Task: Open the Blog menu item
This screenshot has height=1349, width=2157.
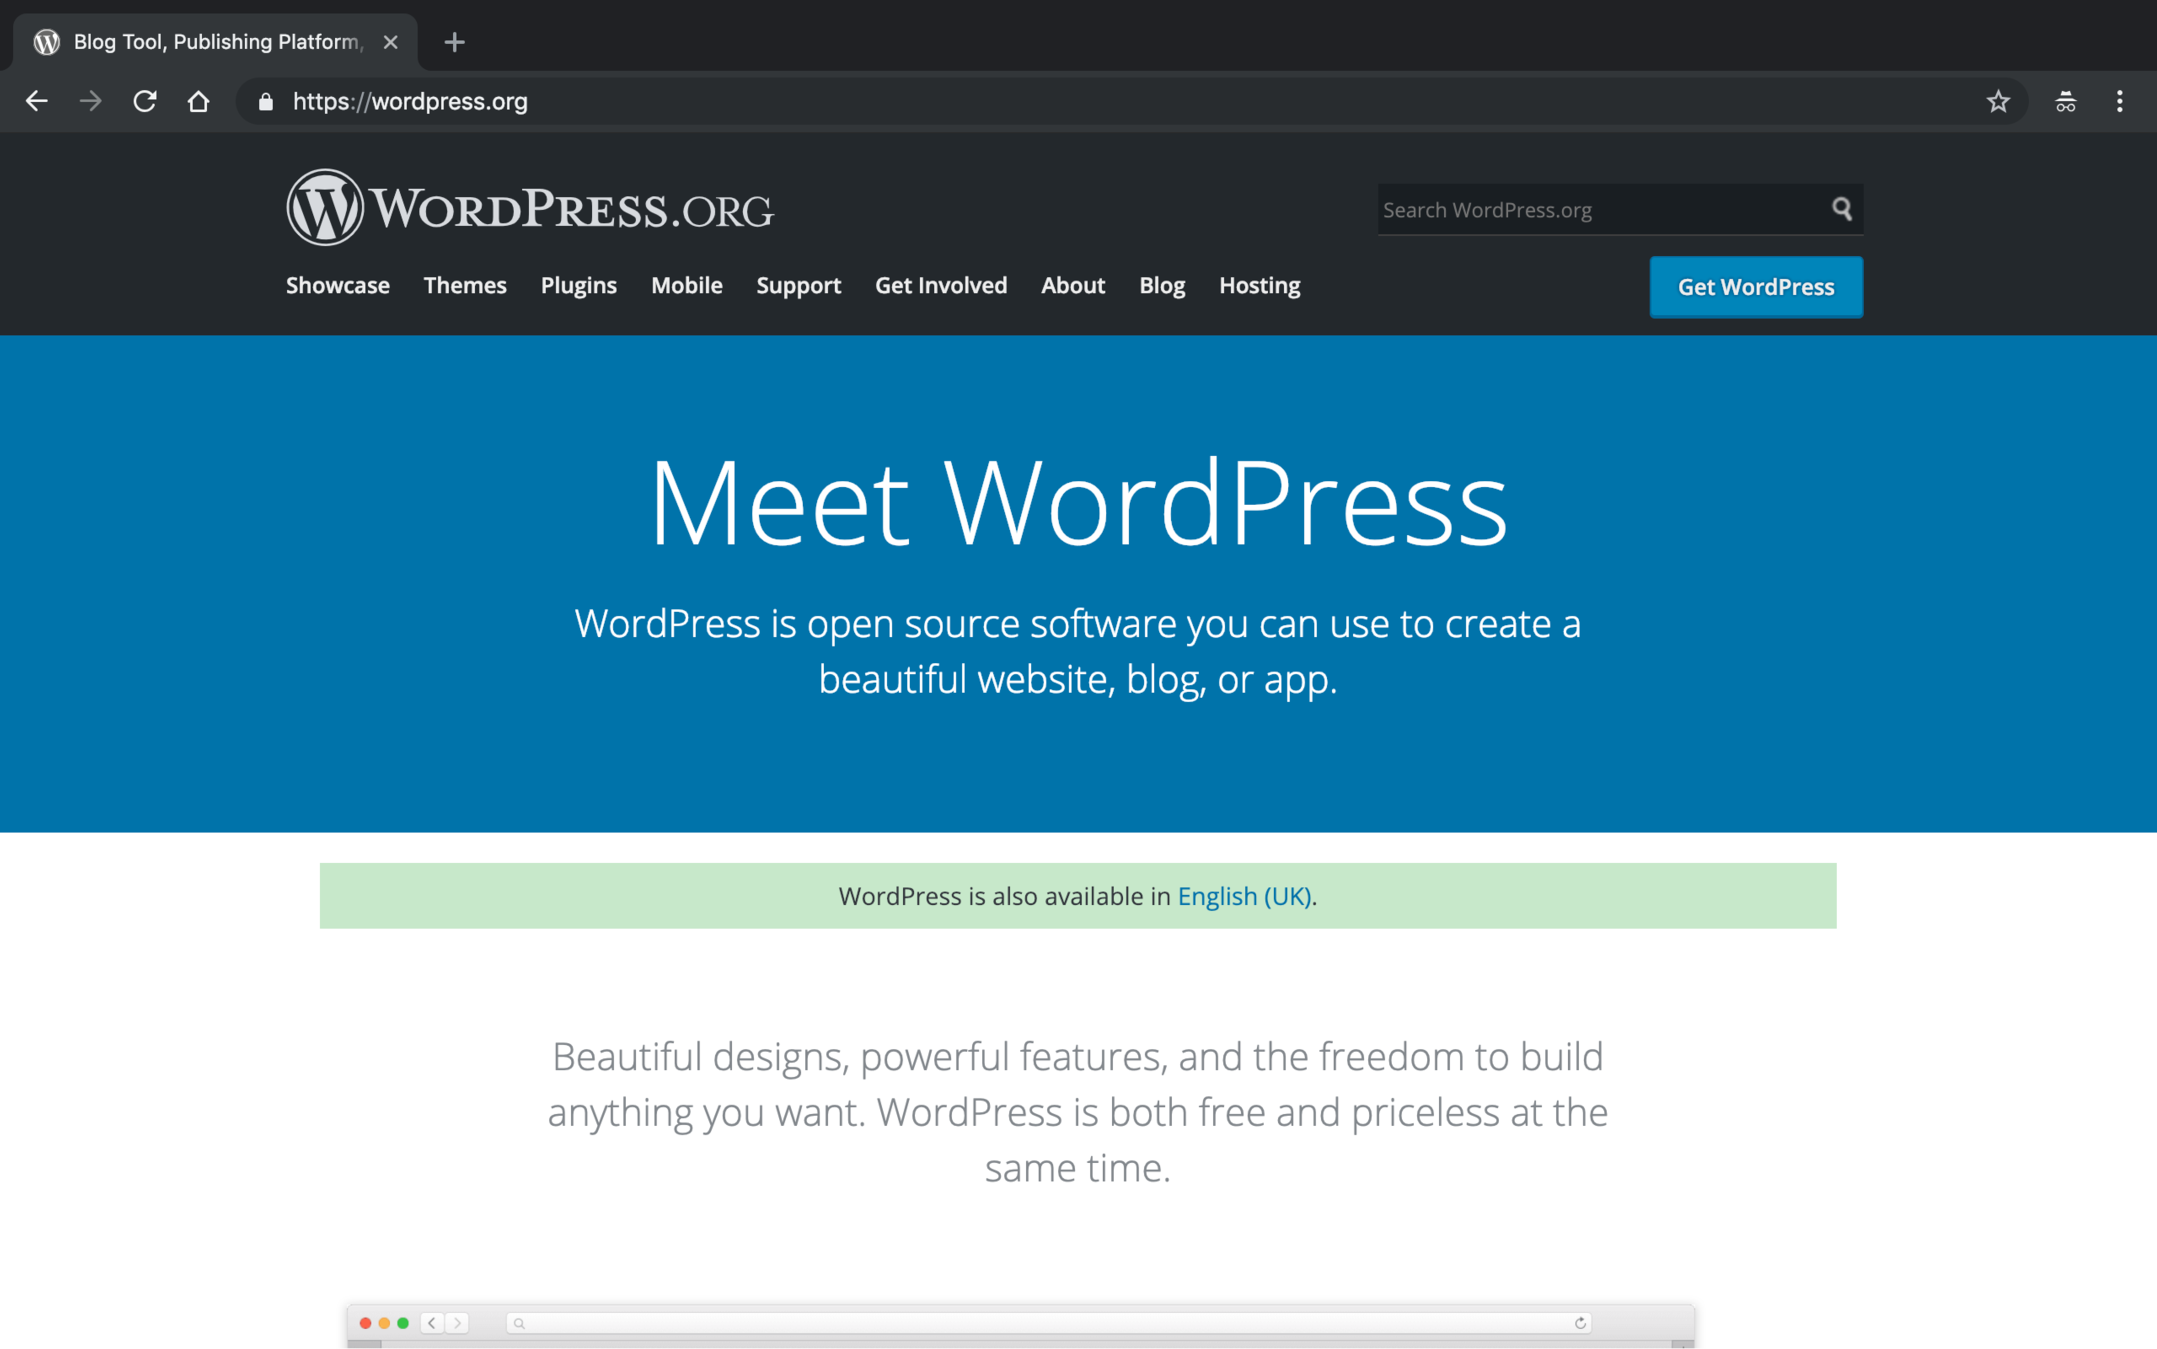Action: (x=1162, y=285)
